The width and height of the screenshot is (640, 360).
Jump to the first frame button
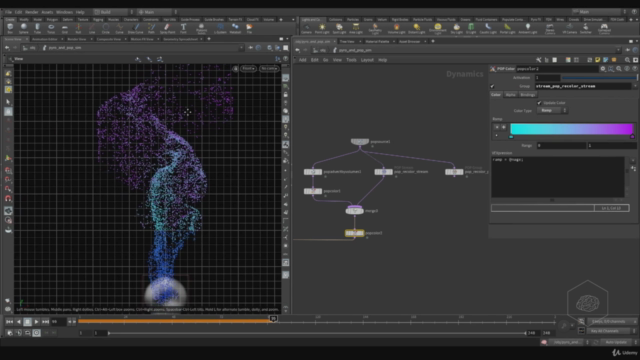click(x=9, y=322)
